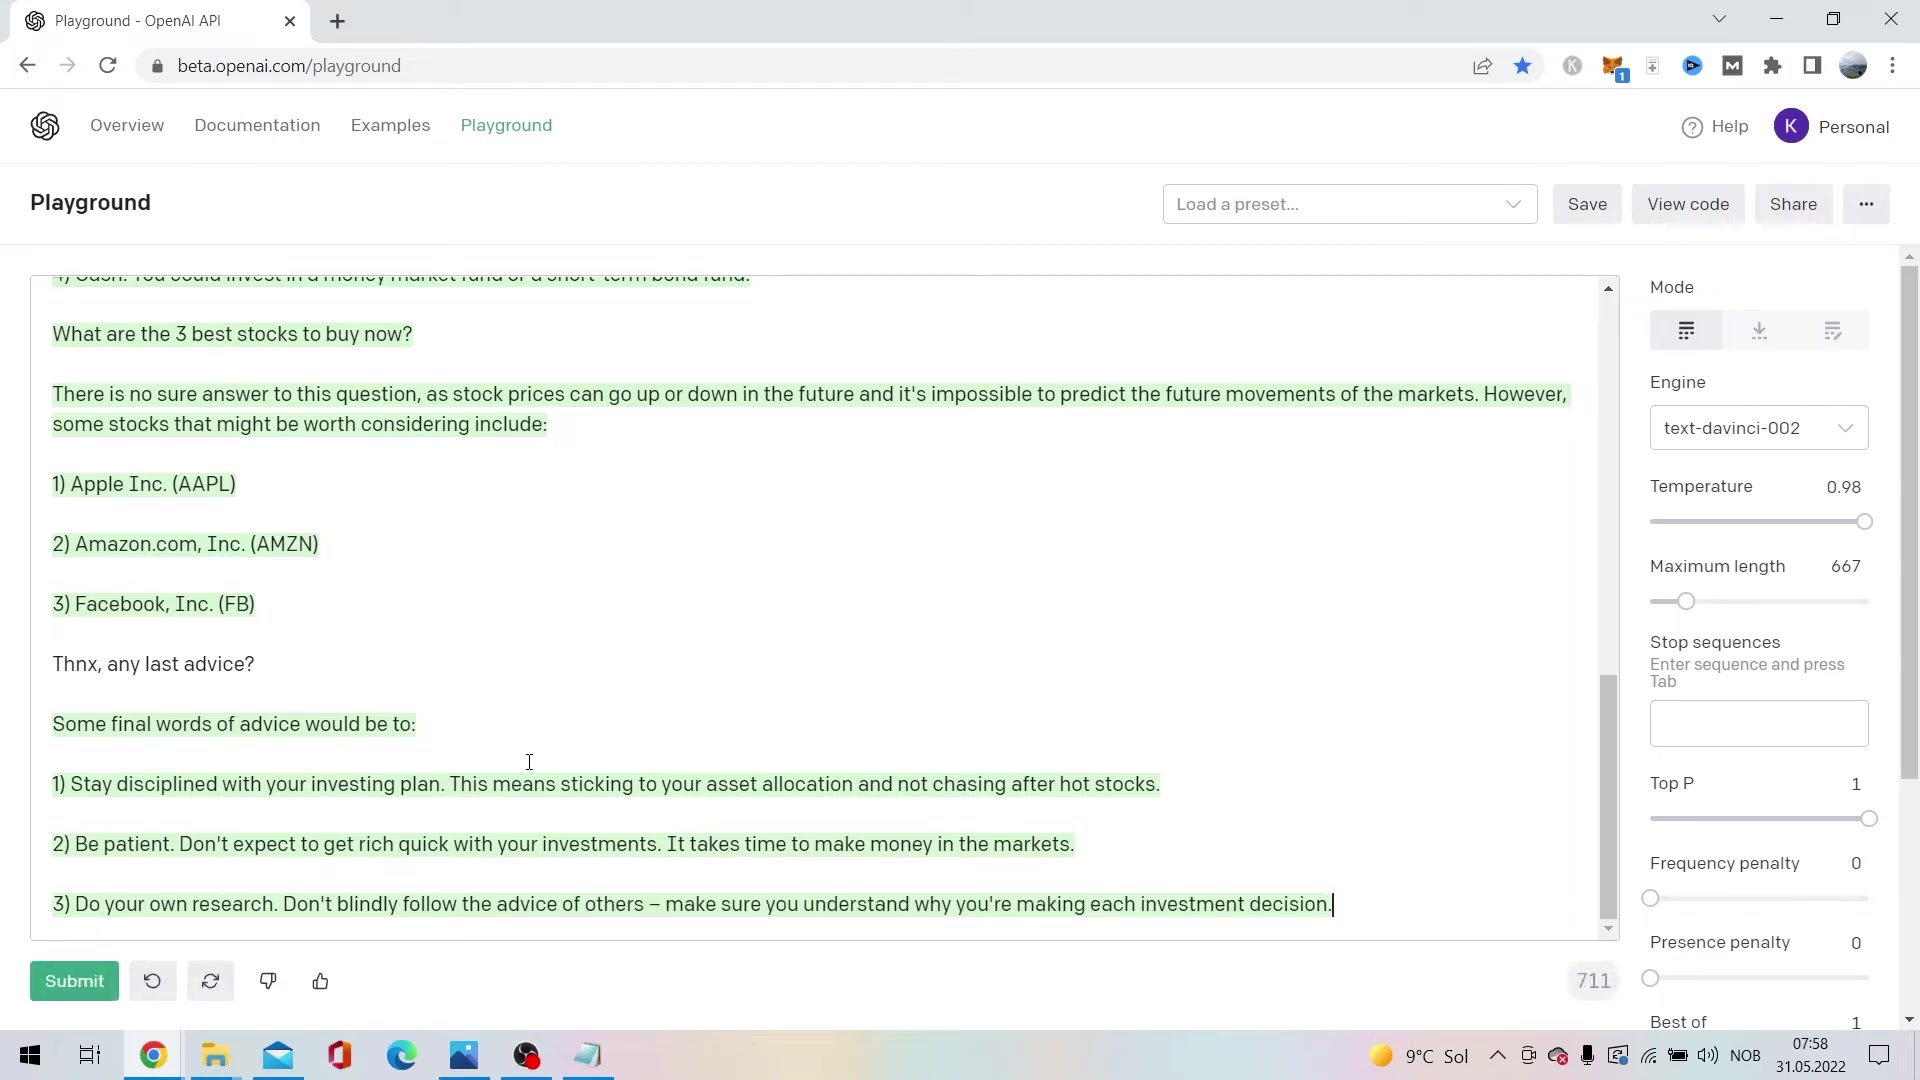Click the thumbs up feedback icon
The height and width of the screenshot is (1080, 1920).
[320, 981]
